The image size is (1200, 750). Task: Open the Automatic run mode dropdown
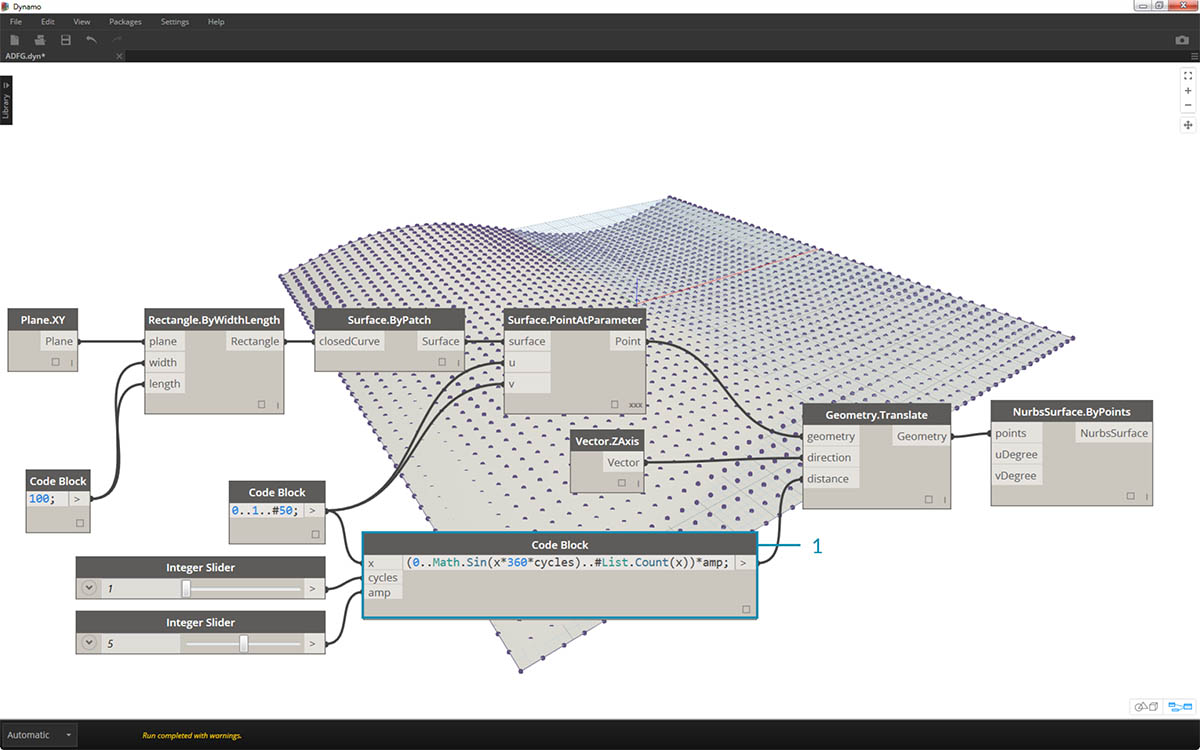pos(39,735)
